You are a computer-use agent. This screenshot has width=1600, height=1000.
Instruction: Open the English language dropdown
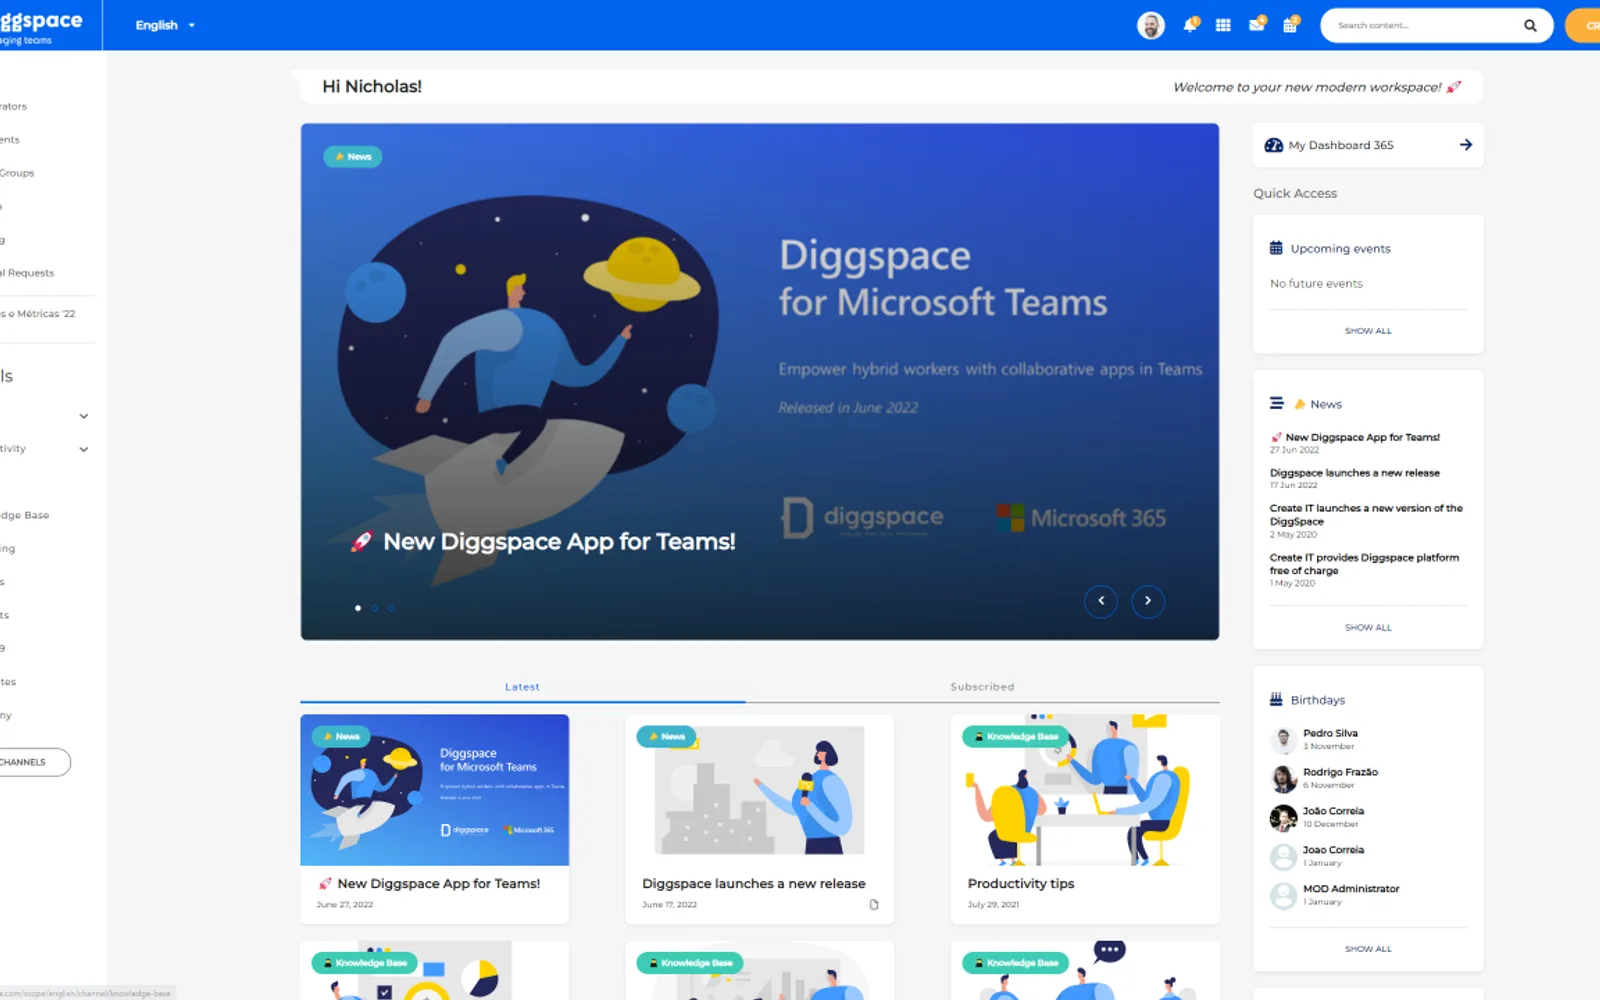(x=165, y=25)
